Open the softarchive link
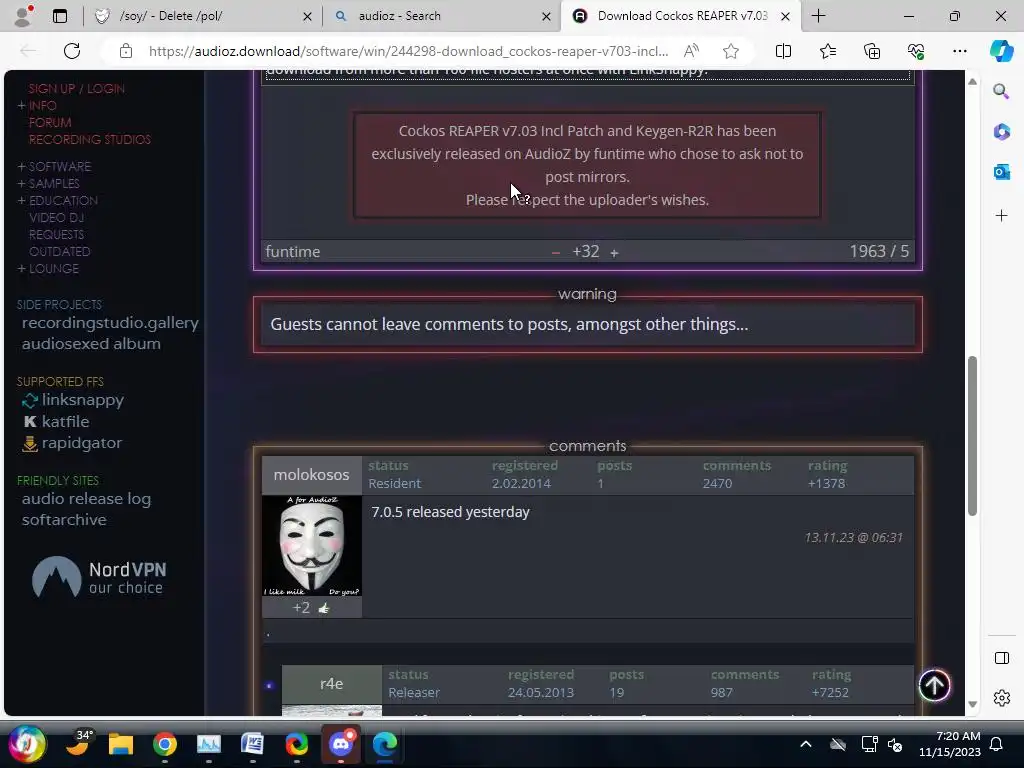The width and height of the screenshot is (1024, 768). coord(64,520)
